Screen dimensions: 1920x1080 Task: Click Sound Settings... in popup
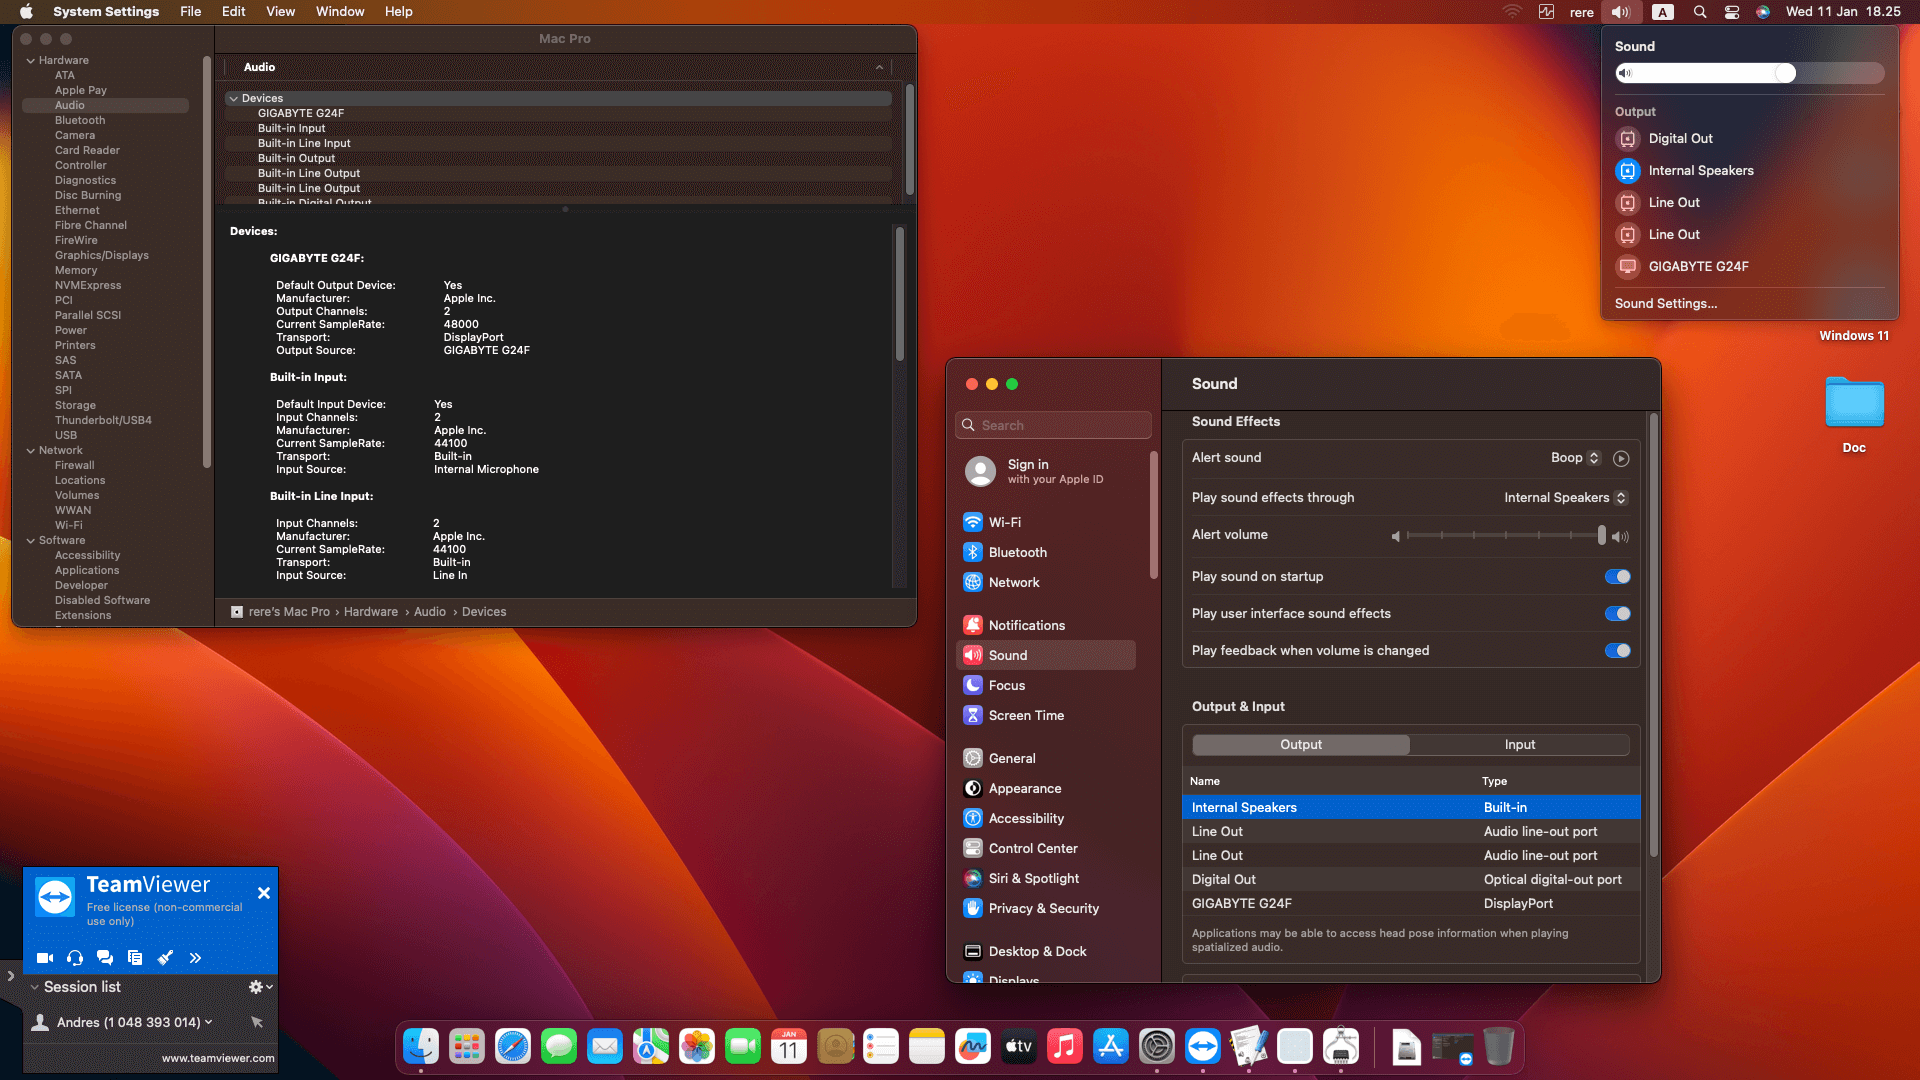click(1665, 304)
